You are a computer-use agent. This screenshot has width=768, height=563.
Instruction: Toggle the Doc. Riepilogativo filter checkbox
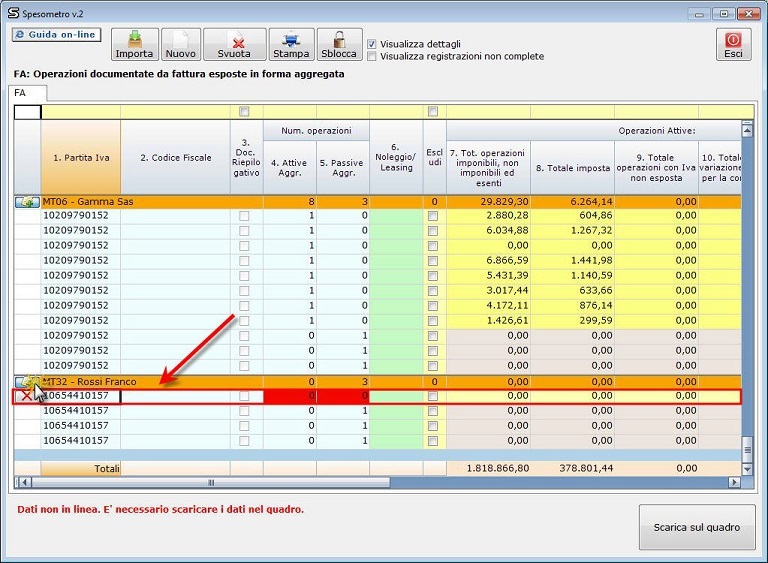click(x=244, y=112)
